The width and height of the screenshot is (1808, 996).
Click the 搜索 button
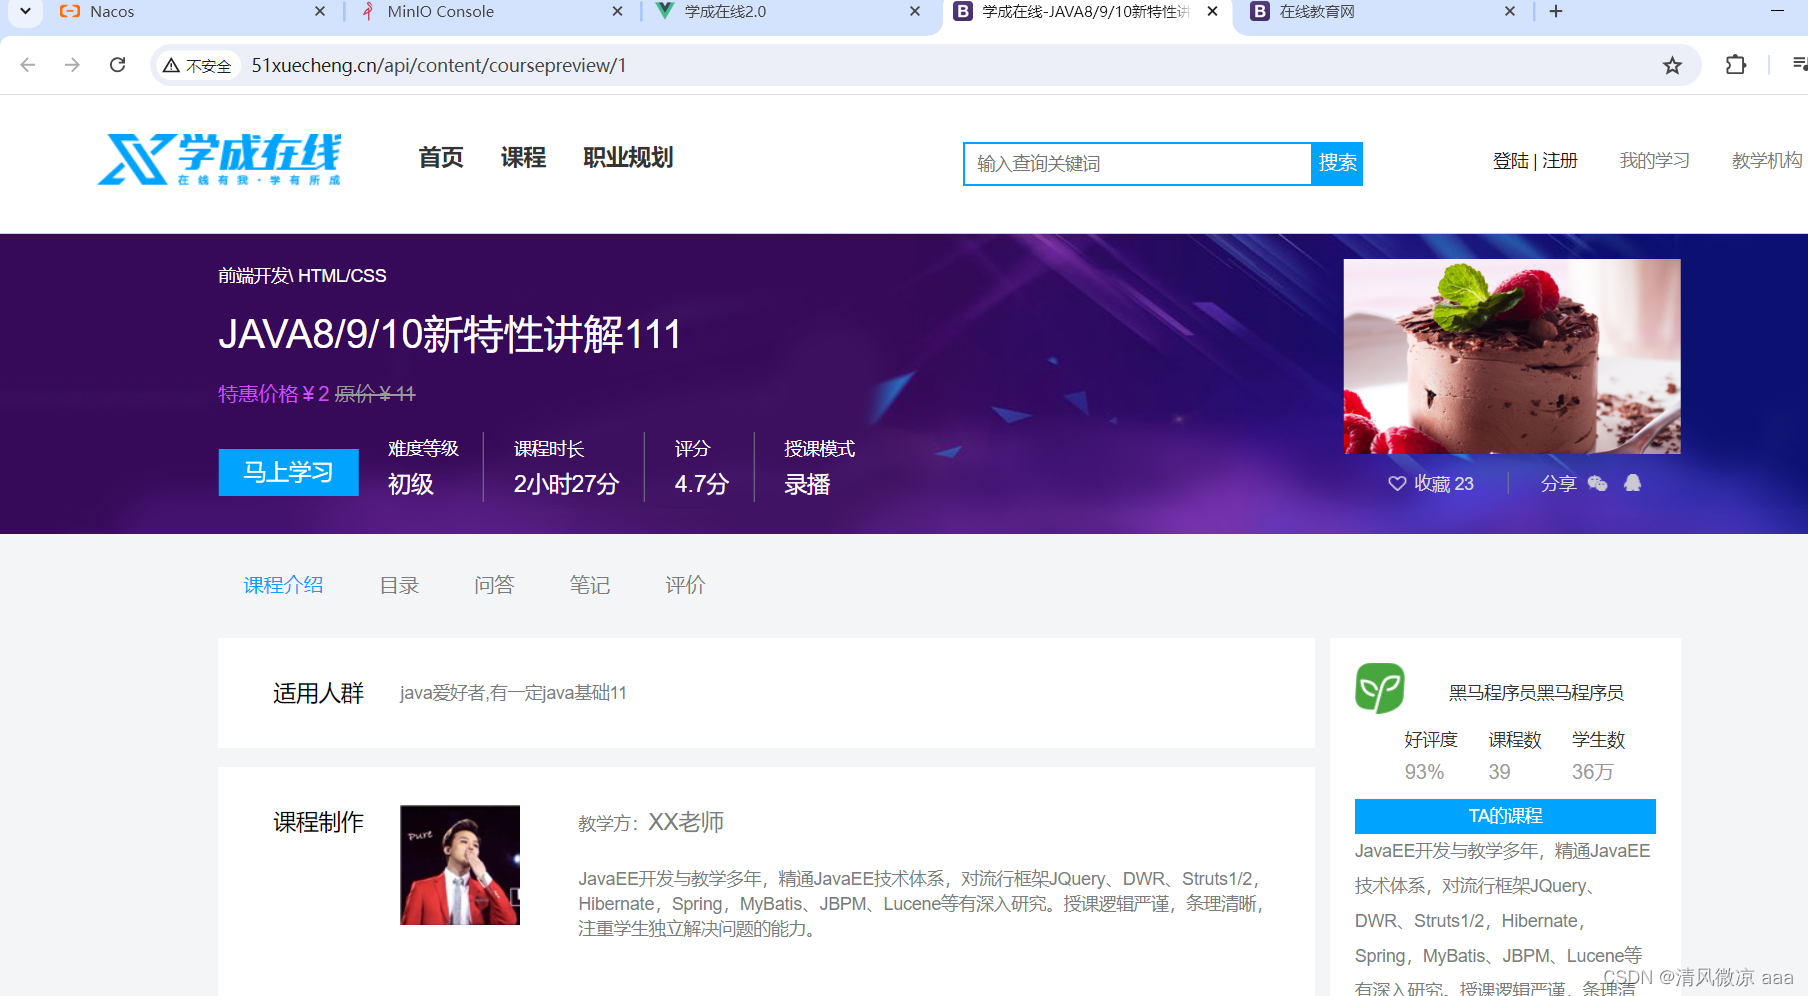click(1337, 164)
